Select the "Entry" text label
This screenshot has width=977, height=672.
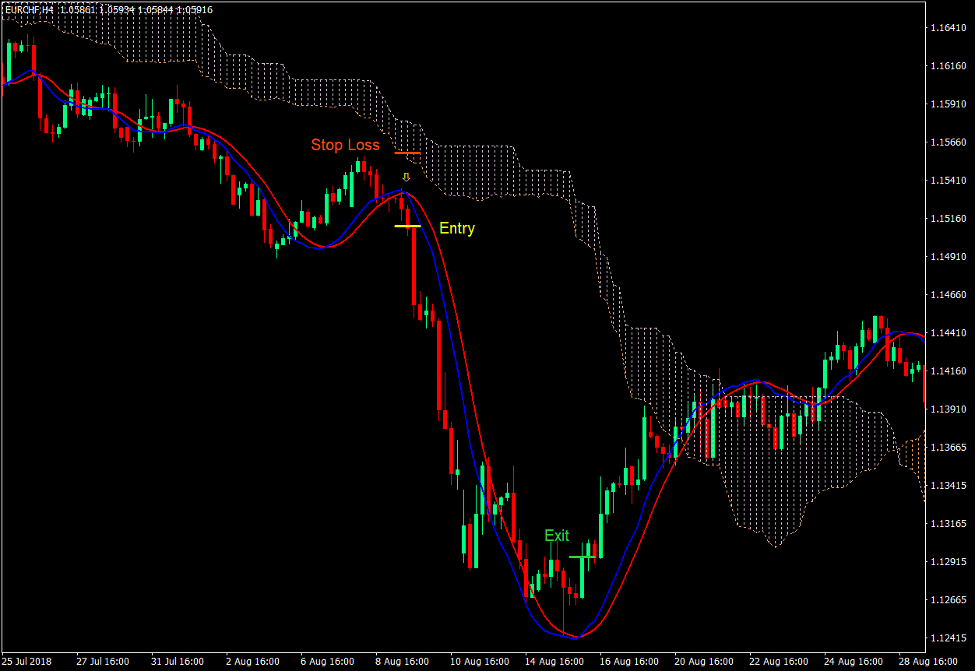[456, 228]
